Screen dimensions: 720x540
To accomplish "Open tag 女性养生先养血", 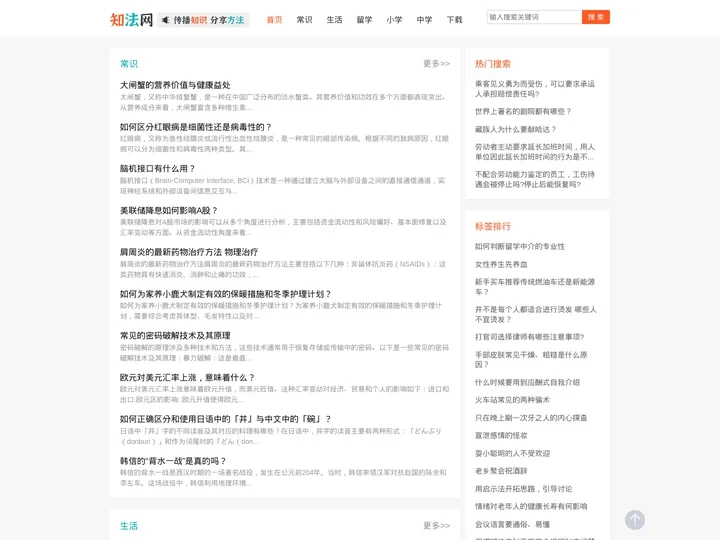I will [501, 264].
